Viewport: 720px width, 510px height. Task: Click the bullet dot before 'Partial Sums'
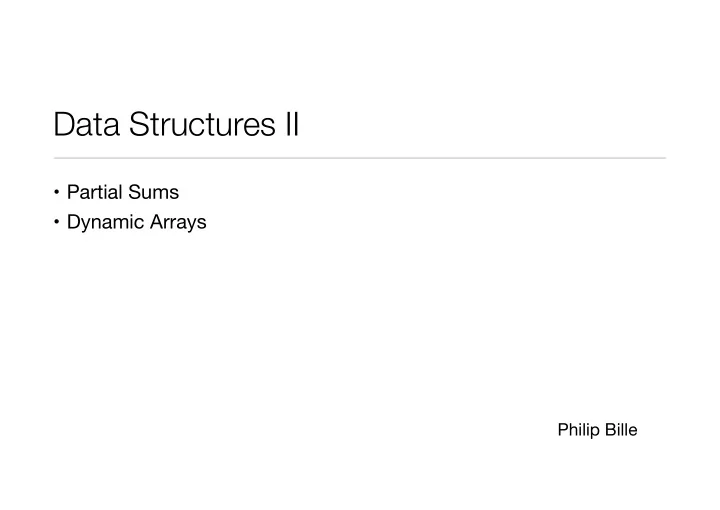tap(56, 192)
